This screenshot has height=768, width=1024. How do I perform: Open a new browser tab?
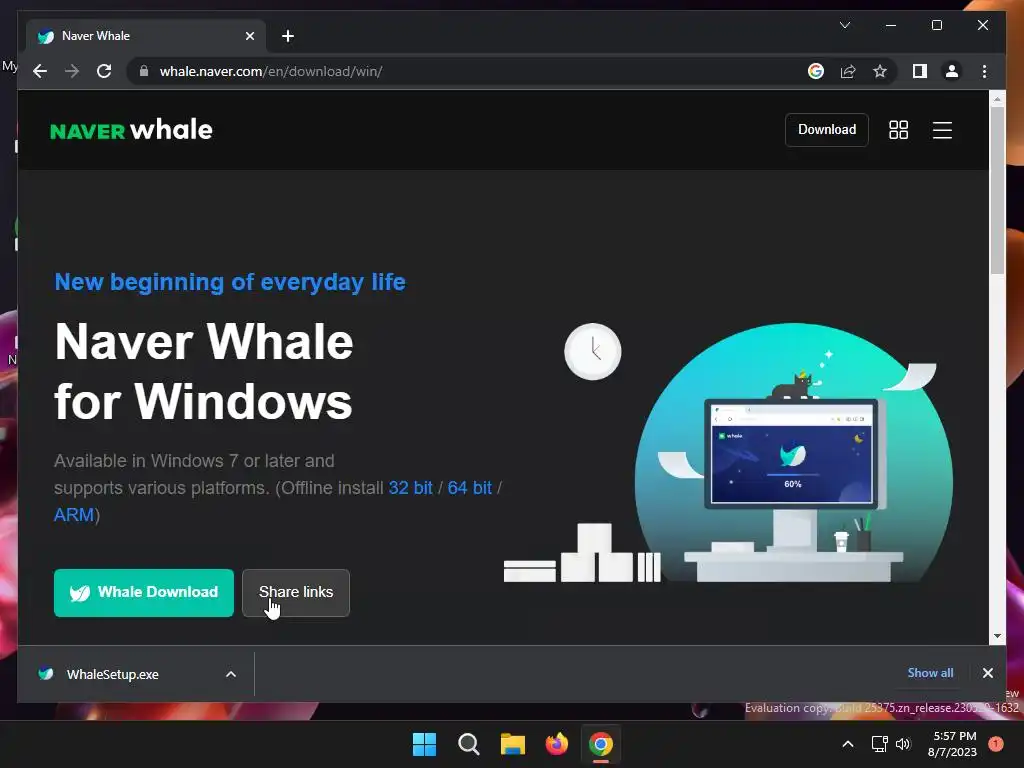[288, 36]
